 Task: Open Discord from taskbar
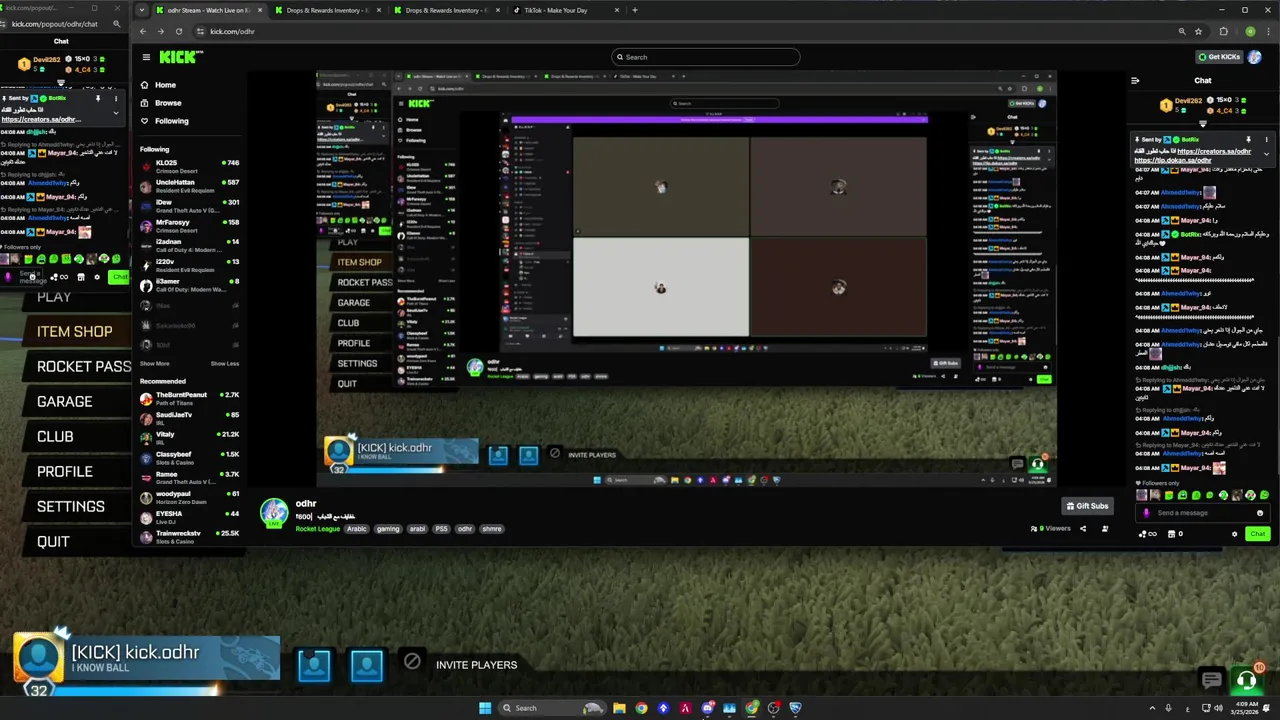pos(708,708)
